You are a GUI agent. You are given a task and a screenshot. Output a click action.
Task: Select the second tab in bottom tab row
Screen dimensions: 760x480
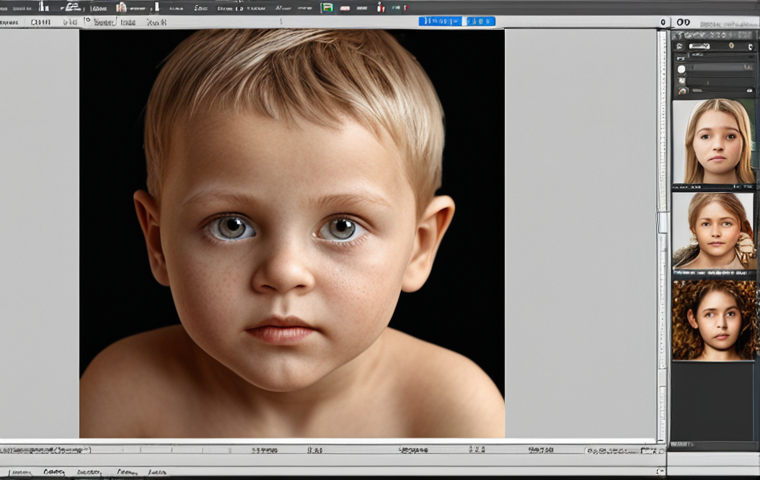[54, 471]
